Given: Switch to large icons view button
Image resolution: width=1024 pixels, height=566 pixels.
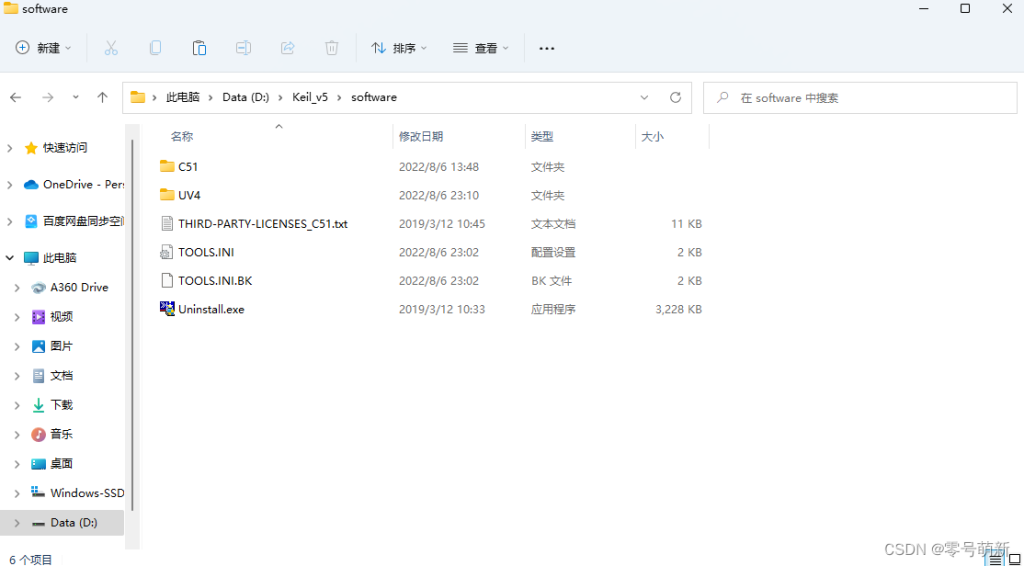Looking at the screenshot, I should [x=1014, y=559].
